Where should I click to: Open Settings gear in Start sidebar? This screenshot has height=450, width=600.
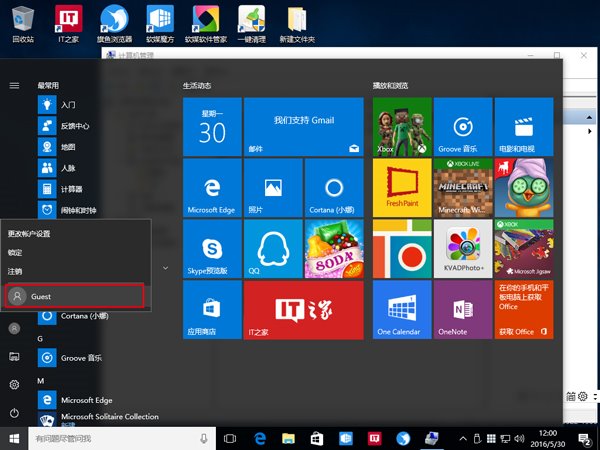click(x=14, y=385)
